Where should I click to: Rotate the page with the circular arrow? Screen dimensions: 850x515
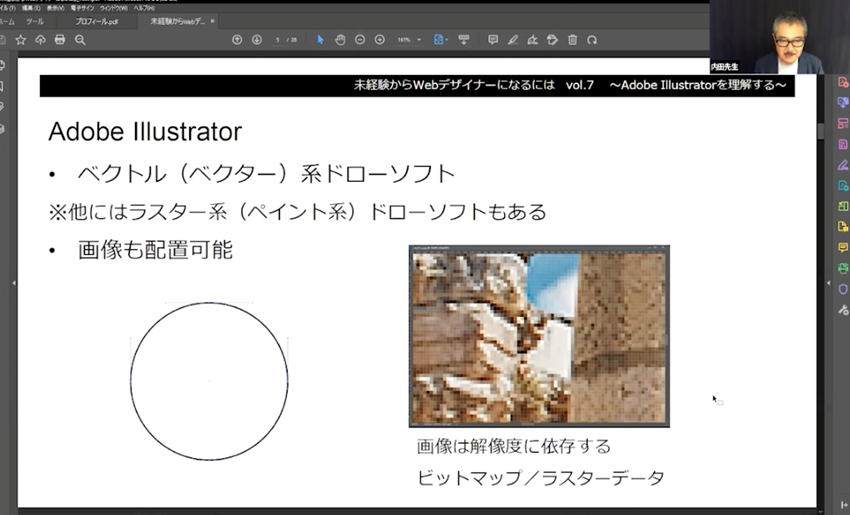click(592, 40)
